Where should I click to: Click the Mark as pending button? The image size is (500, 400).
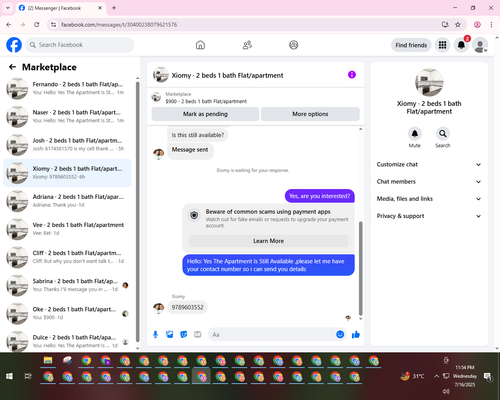(205, 114)
